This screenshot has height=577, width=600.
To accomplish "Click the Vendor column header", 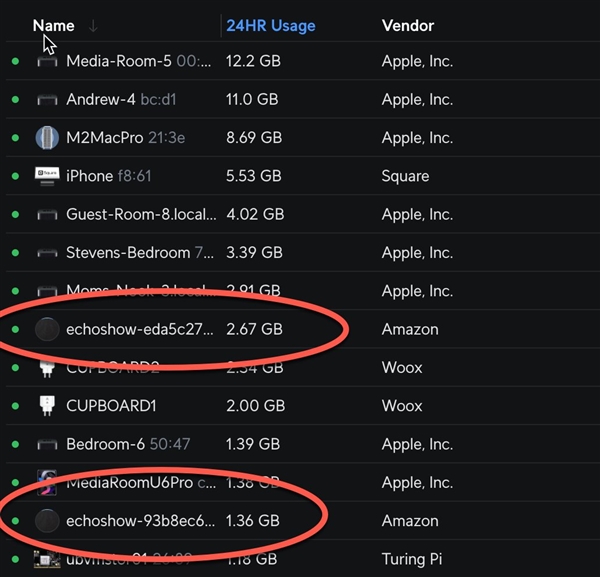I will pos(407,26).
